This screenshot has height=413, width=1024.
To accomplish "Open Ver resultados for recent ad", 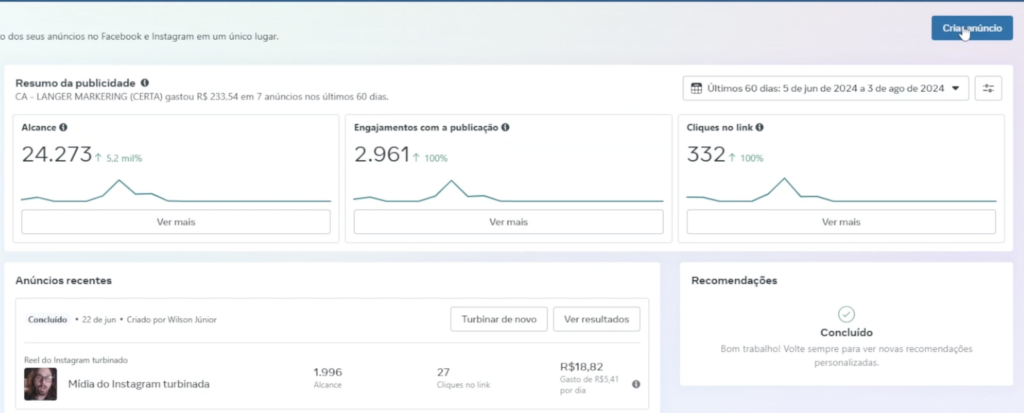I will pyautogui.click(x=596, y=320).
